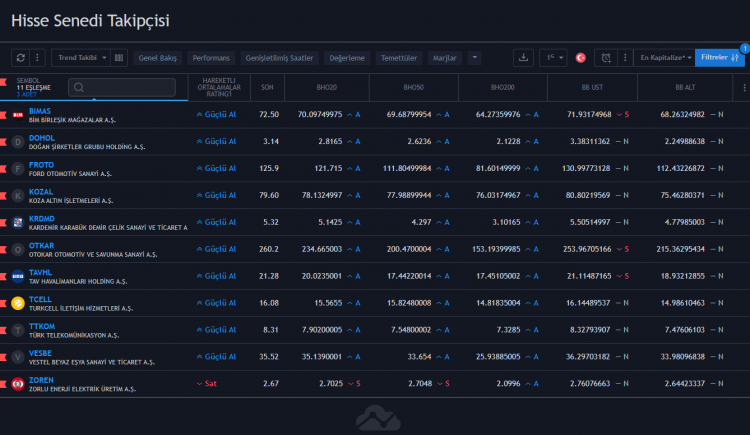This screenshot has width=750, height=435.
Task: Open the En Kapitalize sort dropdown
Action: pyautogui.click(x=665, y=58)
